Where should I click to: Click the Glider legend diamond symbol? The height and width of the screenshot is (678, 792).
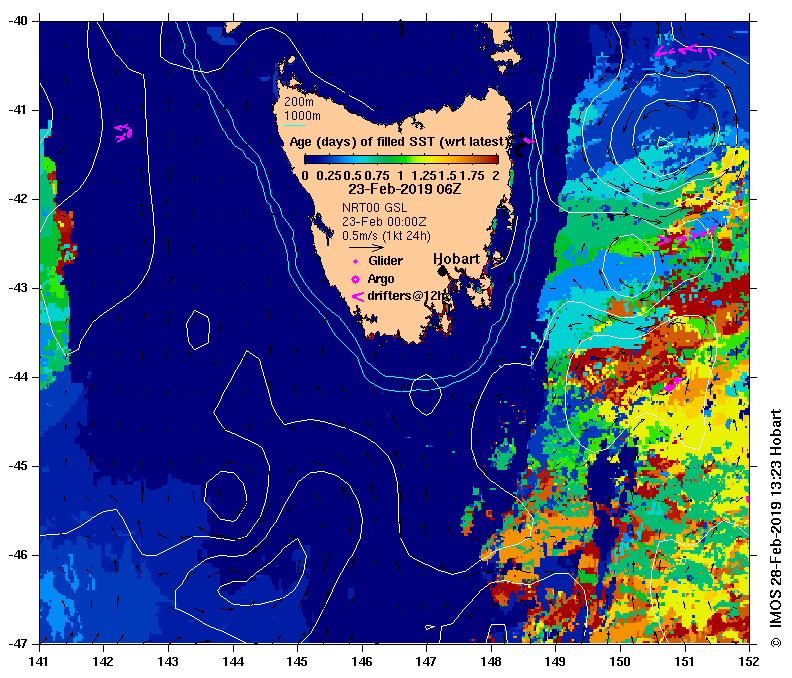[355, 261]
